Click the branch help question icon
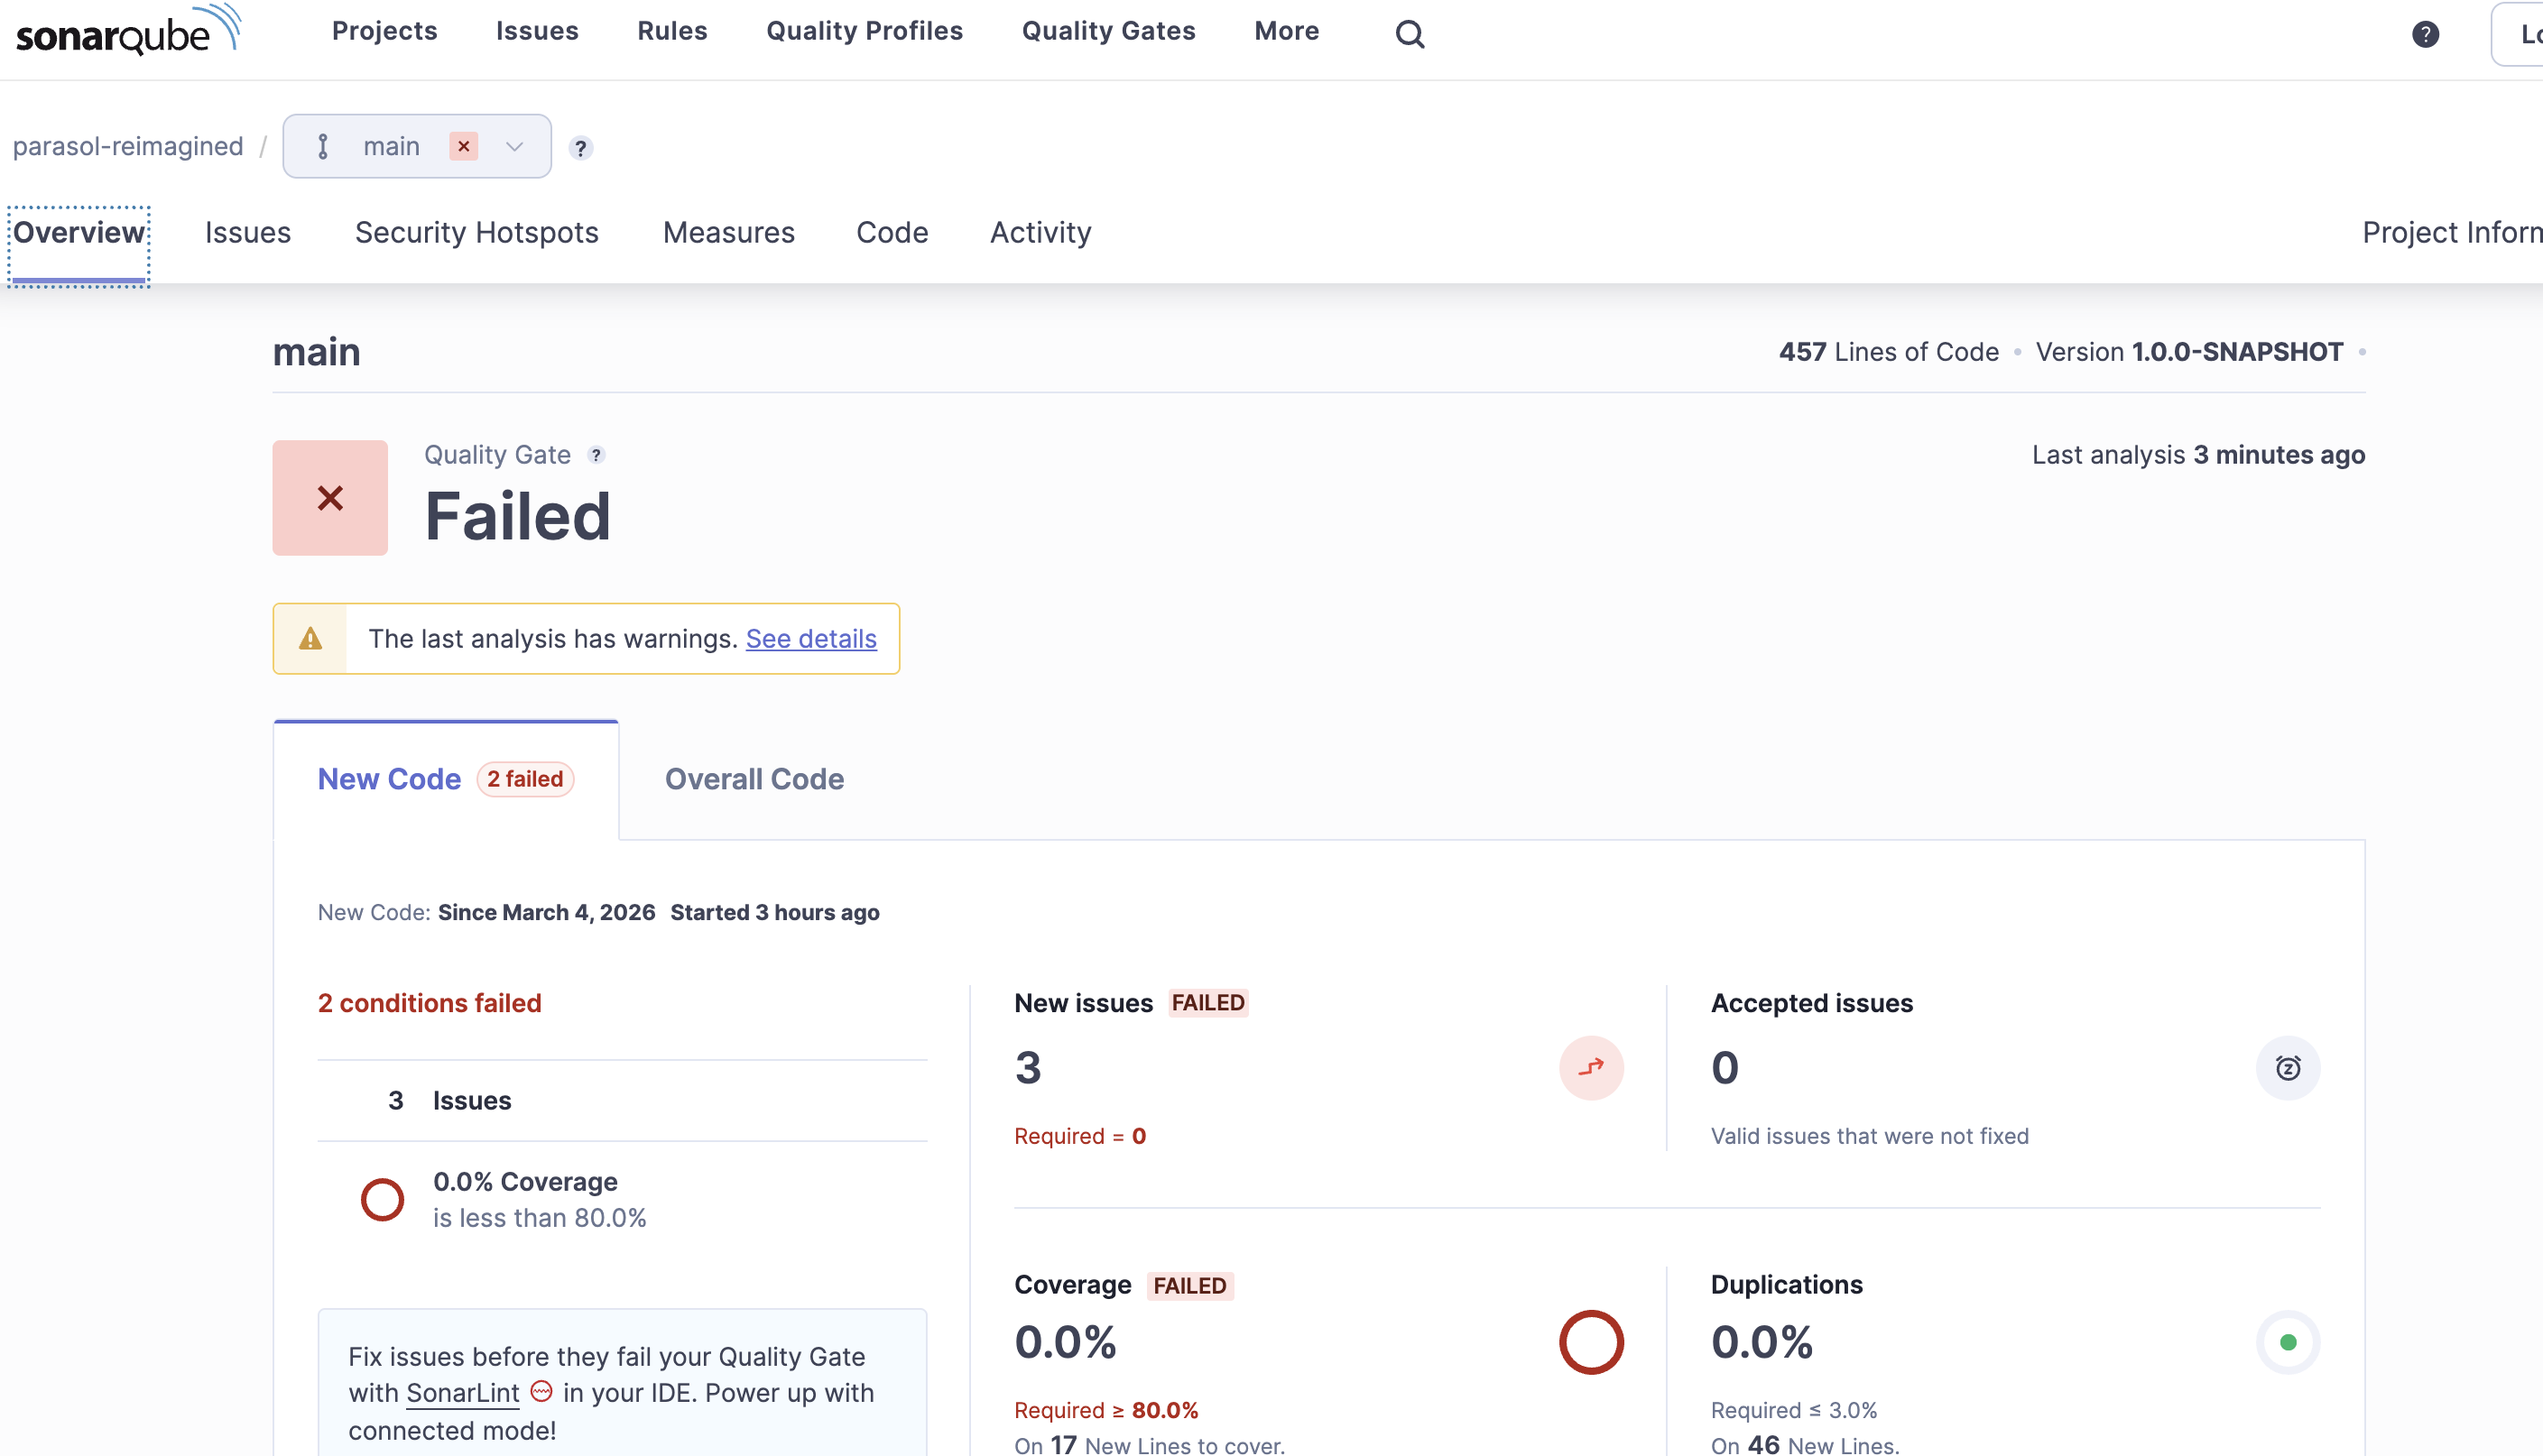 click(580, 148)
